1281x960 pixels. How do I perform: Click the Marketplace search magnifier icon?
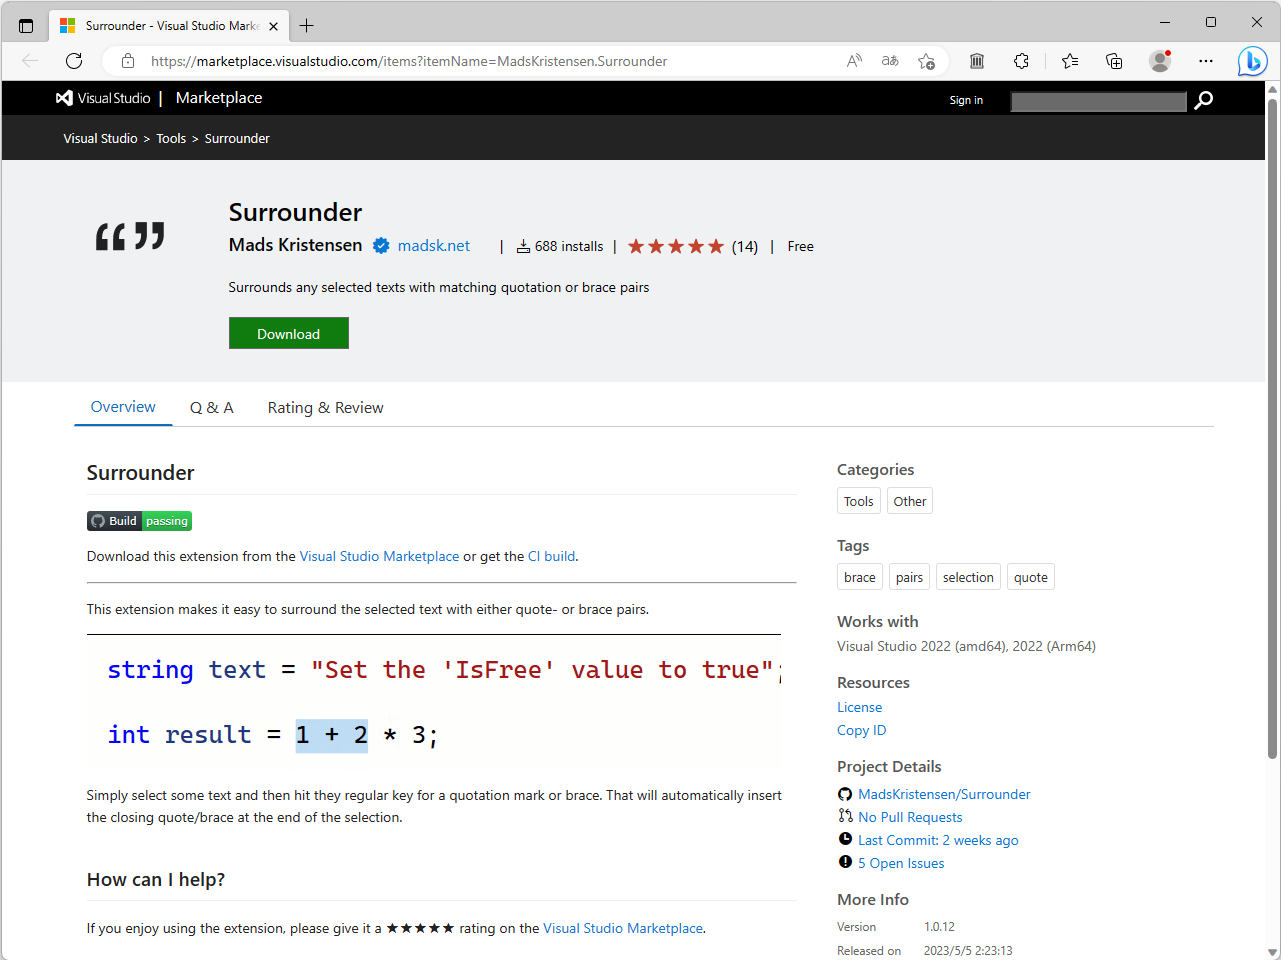pyautogui.click(x=1203, y=100)
